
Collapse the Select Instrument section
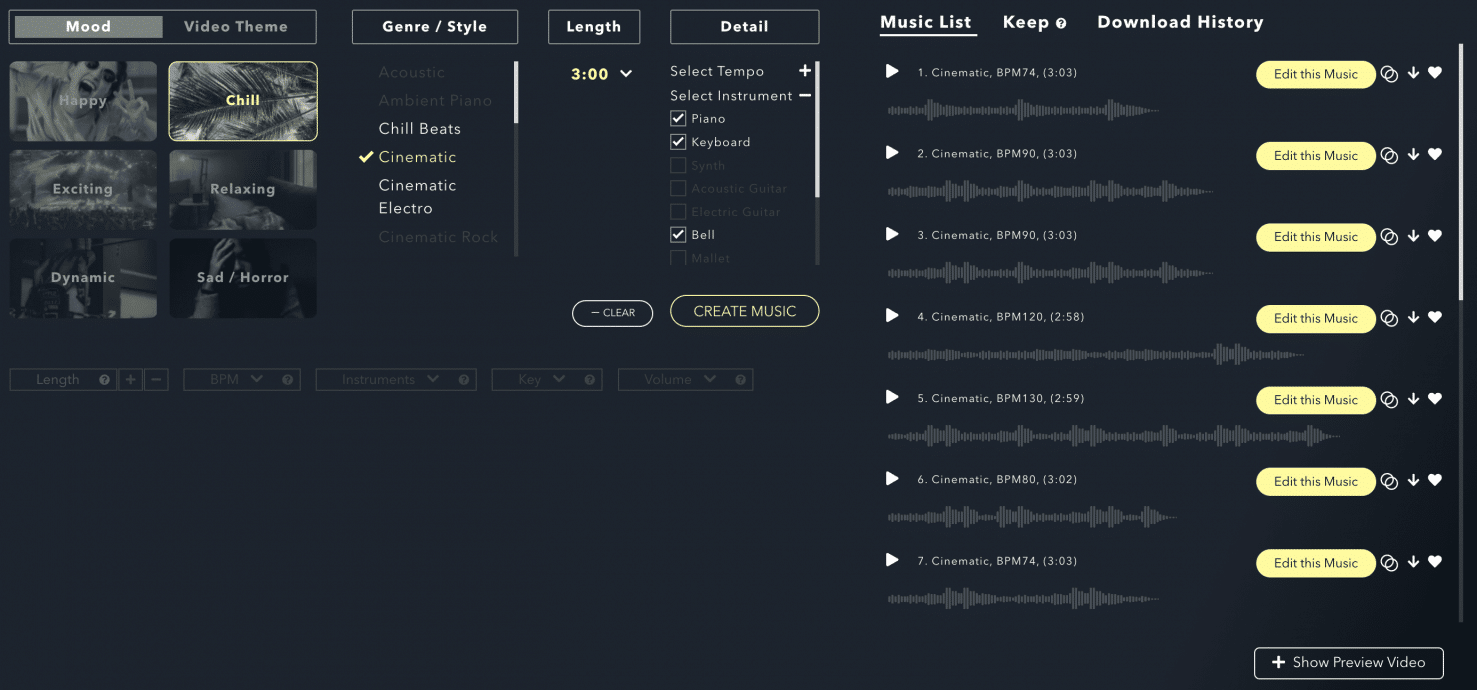[x=805, y=95]
